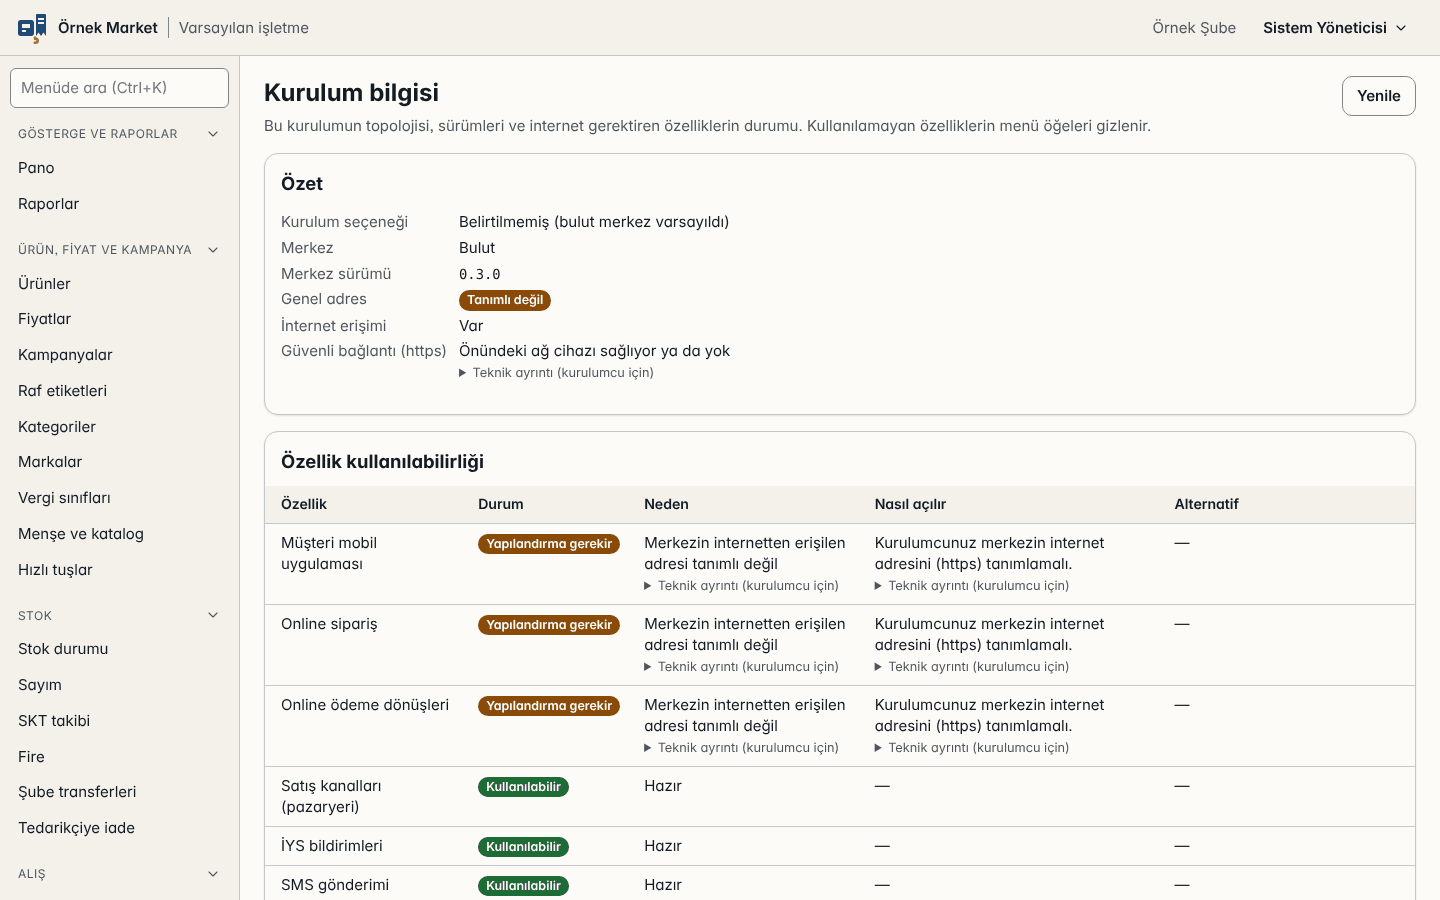Open Hızlı tuşlar page

119,570
